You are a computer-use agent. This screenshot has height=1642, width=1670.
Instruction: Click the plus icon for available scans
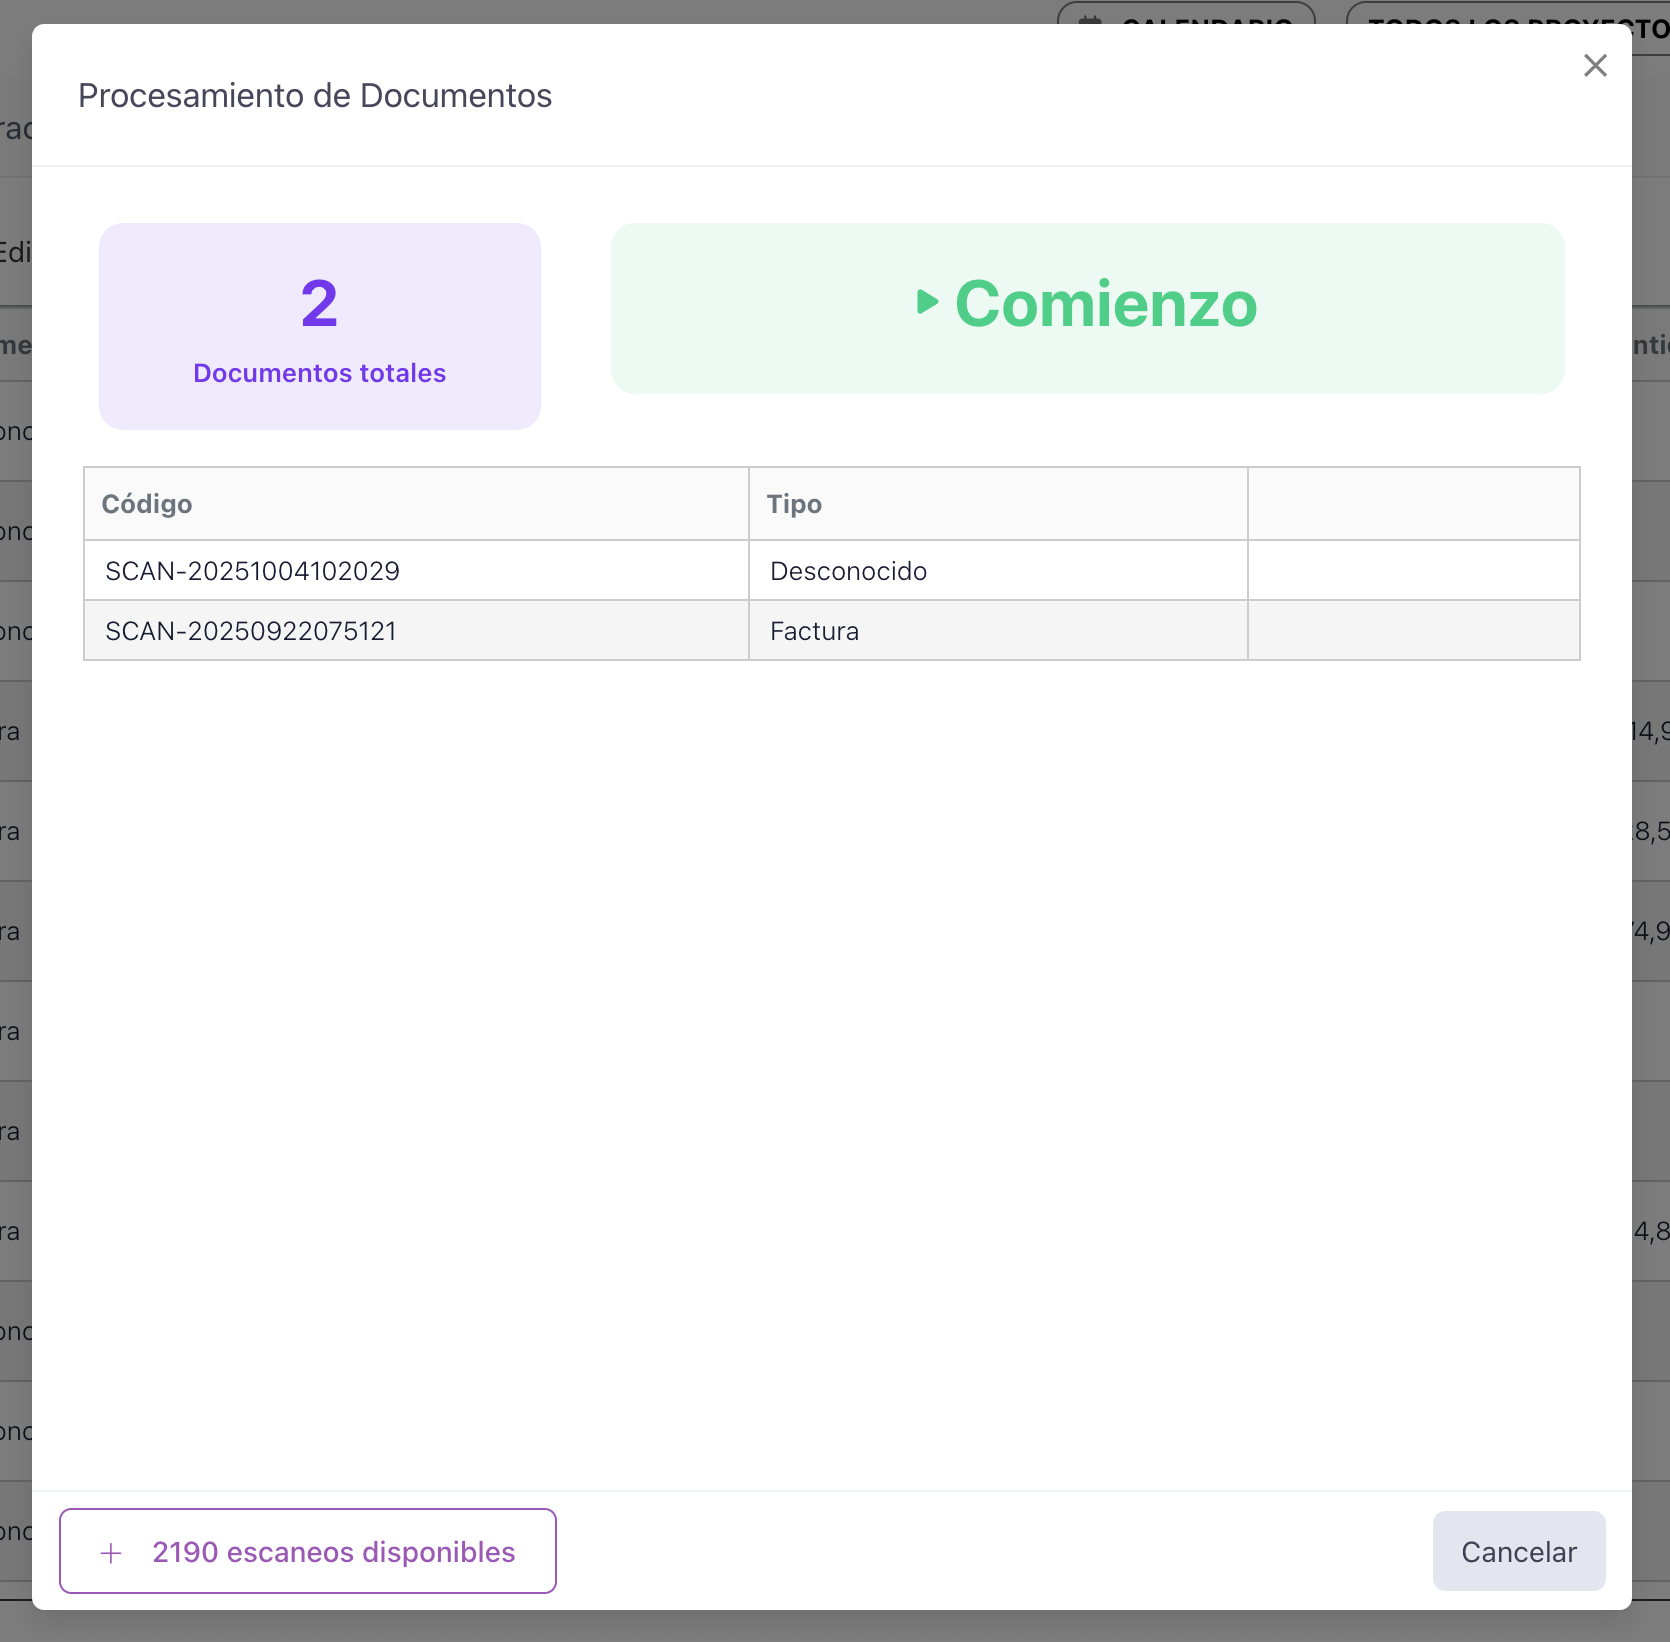coord(111,1552)
